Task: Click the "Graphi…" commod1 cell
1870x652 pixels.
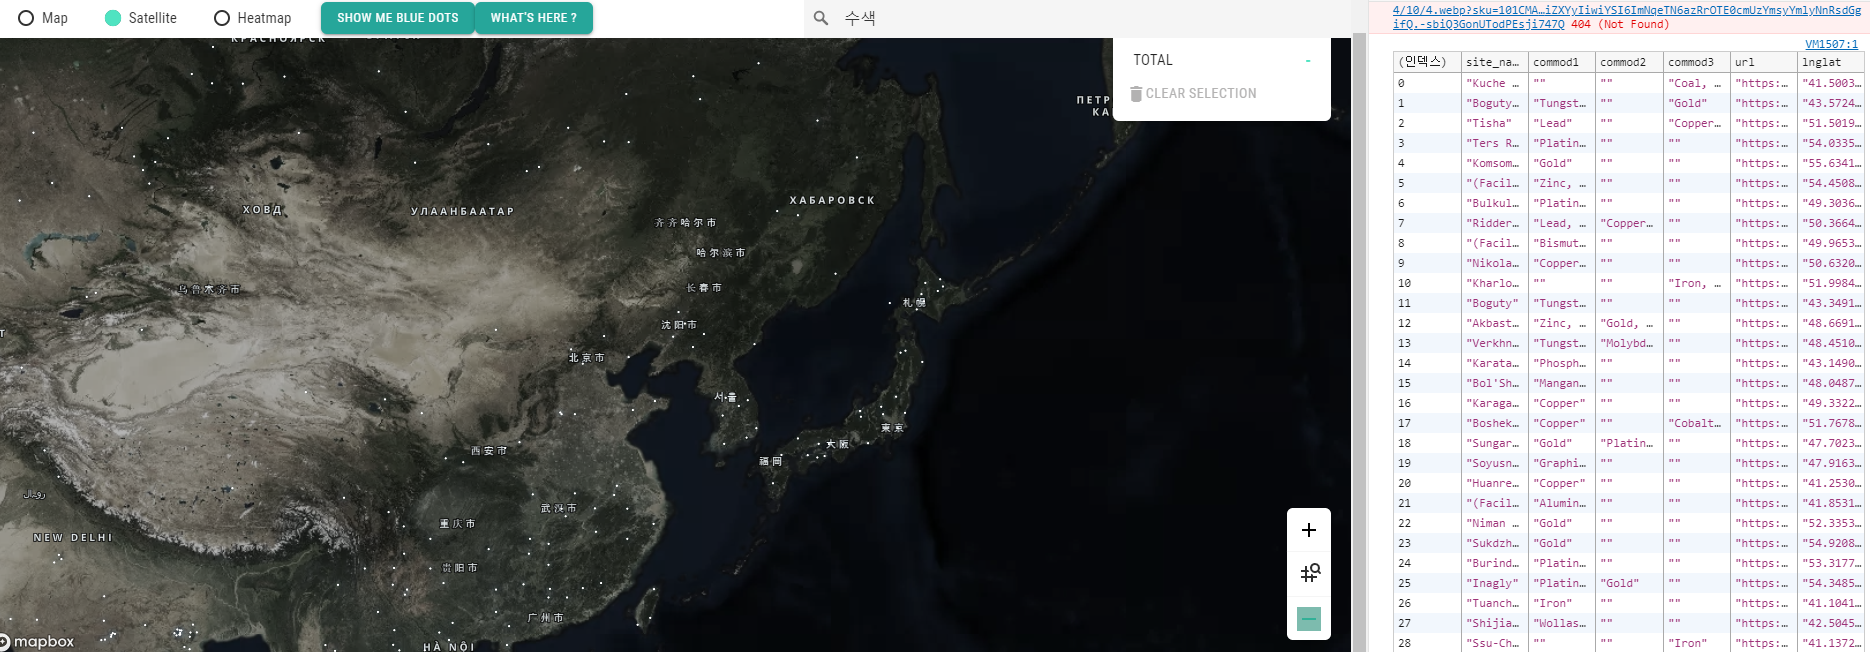Action: point(1561,463)
